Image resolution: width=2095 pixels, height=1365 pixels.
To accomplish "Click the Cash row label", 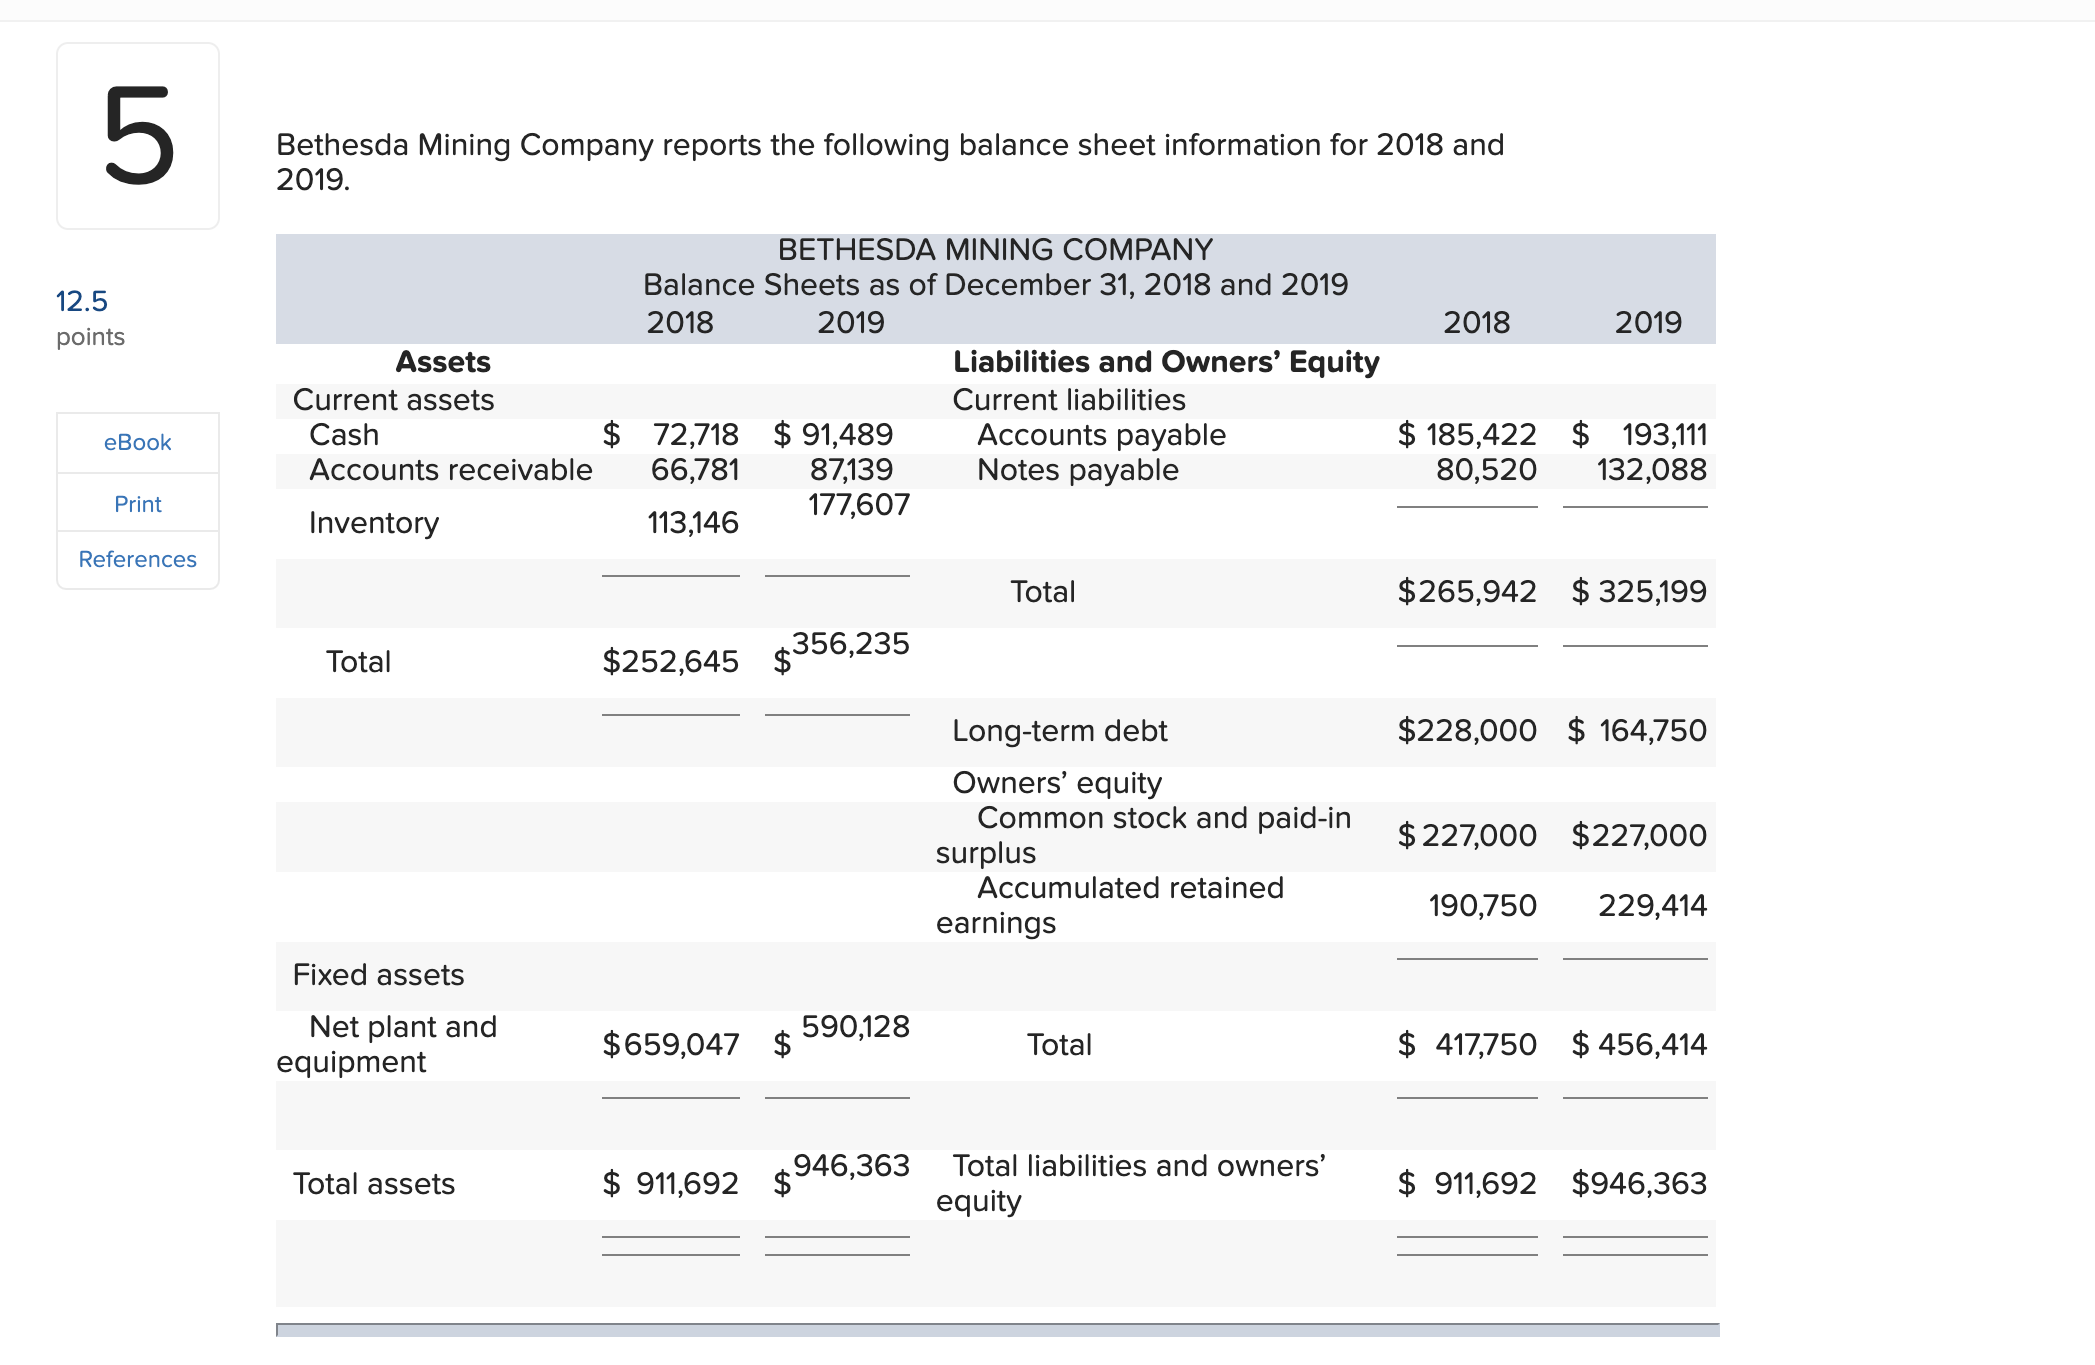I will coord(344,435).
